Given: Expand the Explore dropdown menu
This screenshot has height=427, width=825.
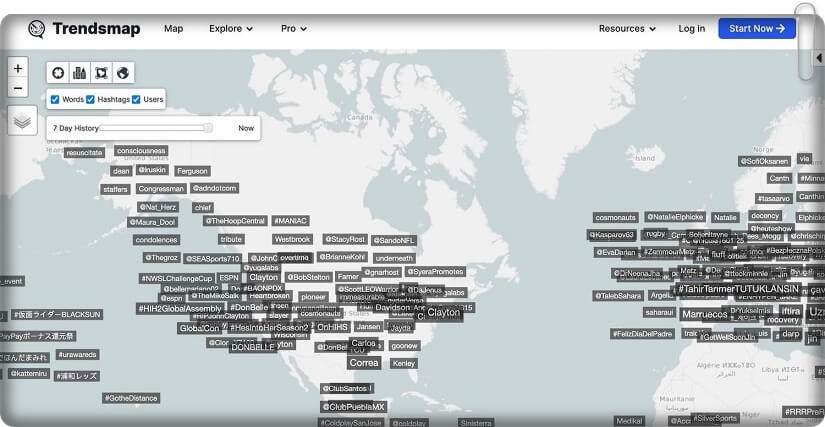Looking at the screenshot, I should pyautogui.click(x=231, y=29).
